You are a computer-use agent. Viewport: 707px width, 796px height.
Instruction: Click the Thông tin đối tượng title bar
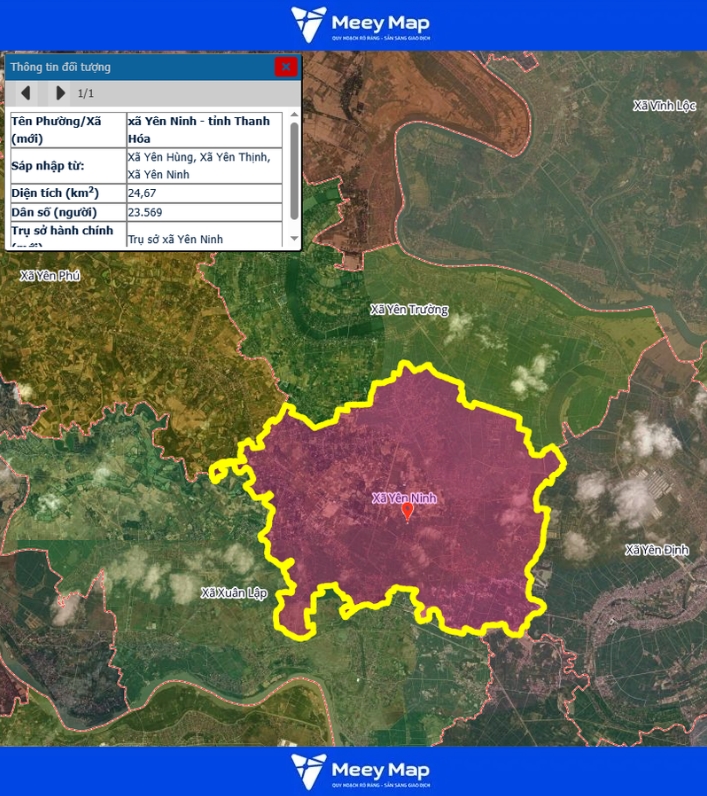coord(140,67)
